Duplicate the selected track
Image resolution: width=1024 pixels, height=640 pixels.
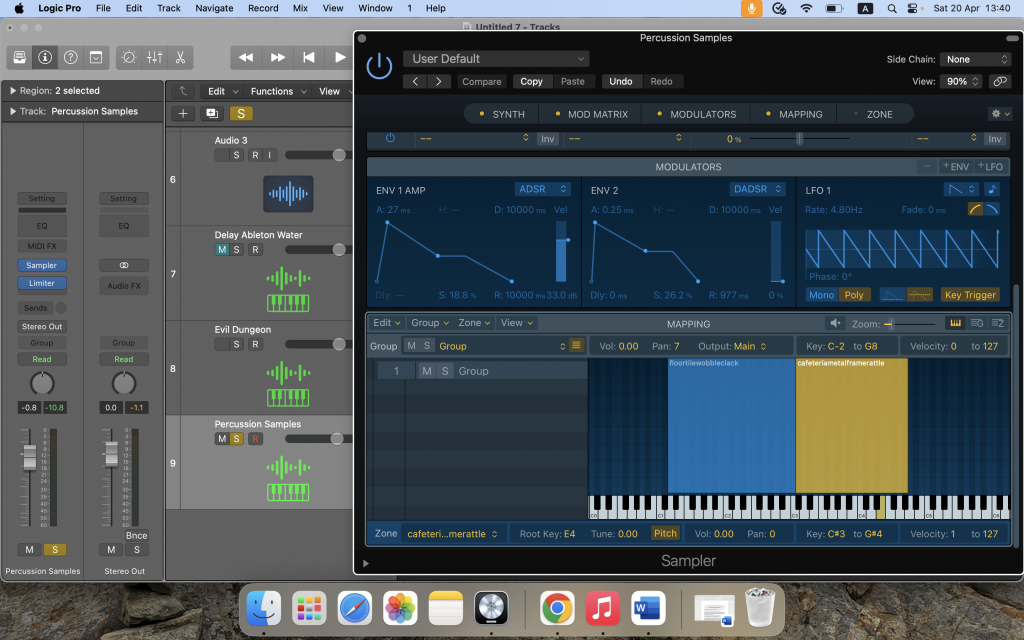point(212,114)
